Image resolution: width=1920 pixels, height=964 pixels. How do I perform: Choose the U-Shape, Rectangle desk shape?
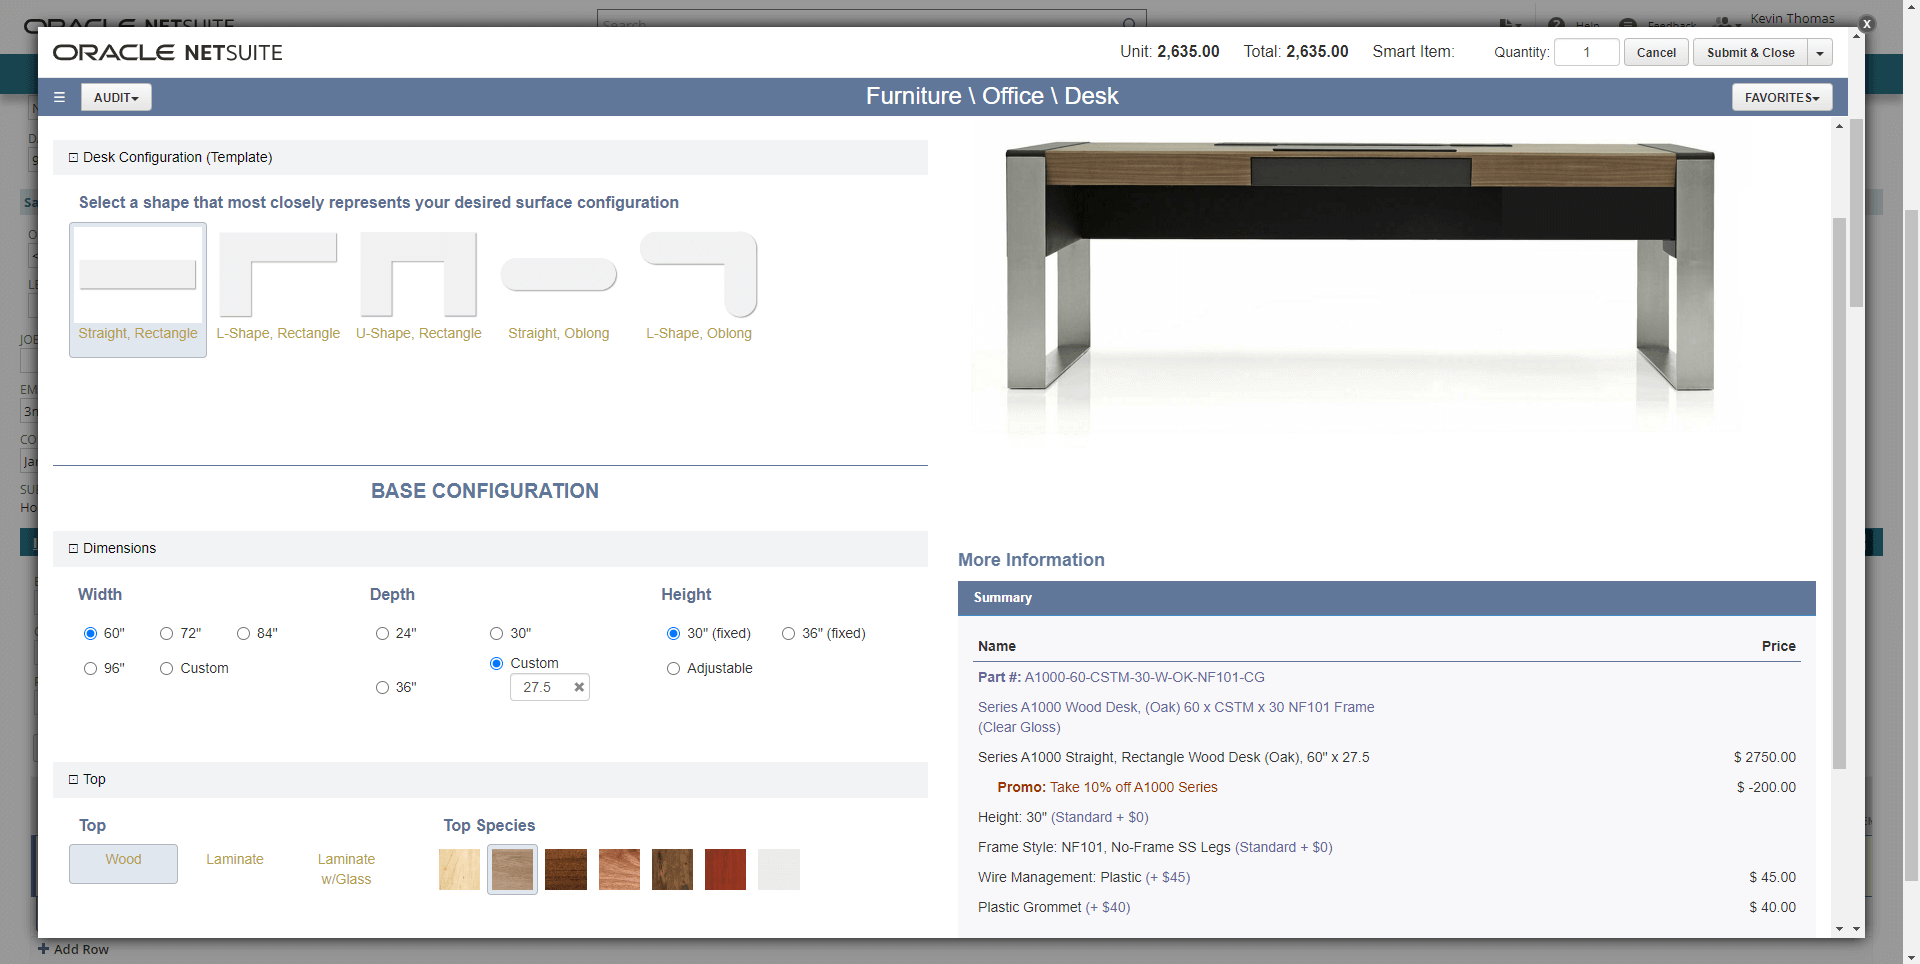tap(418, 287)
